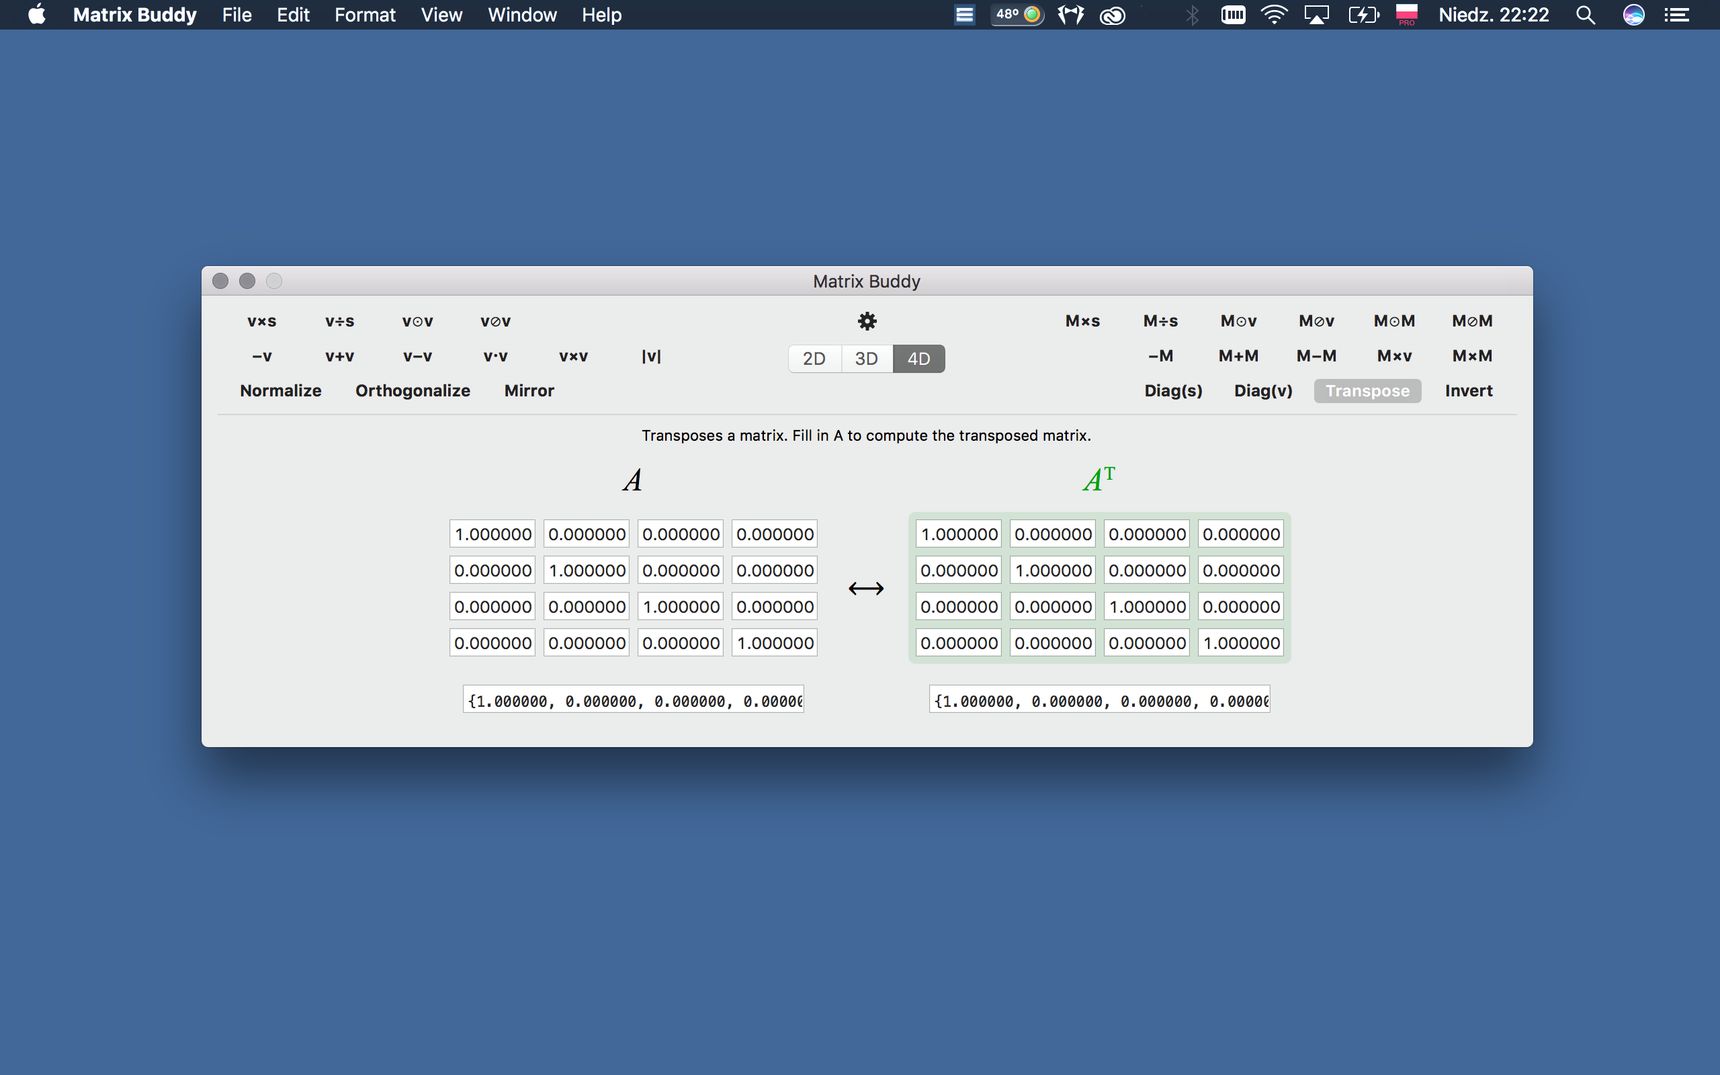Select the M⊙v operation
This screenshot has width=1720, height=1075.
point(1239,321)
